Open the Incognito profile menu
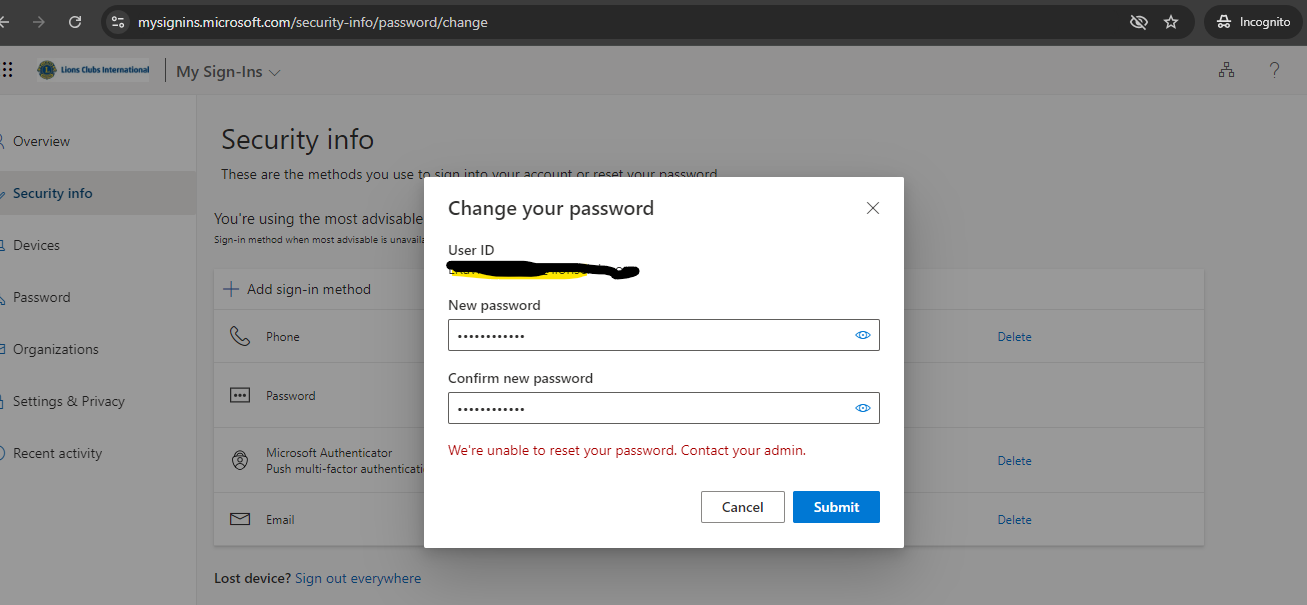This screenshot has height=605, width=1307. point(1253,22)
